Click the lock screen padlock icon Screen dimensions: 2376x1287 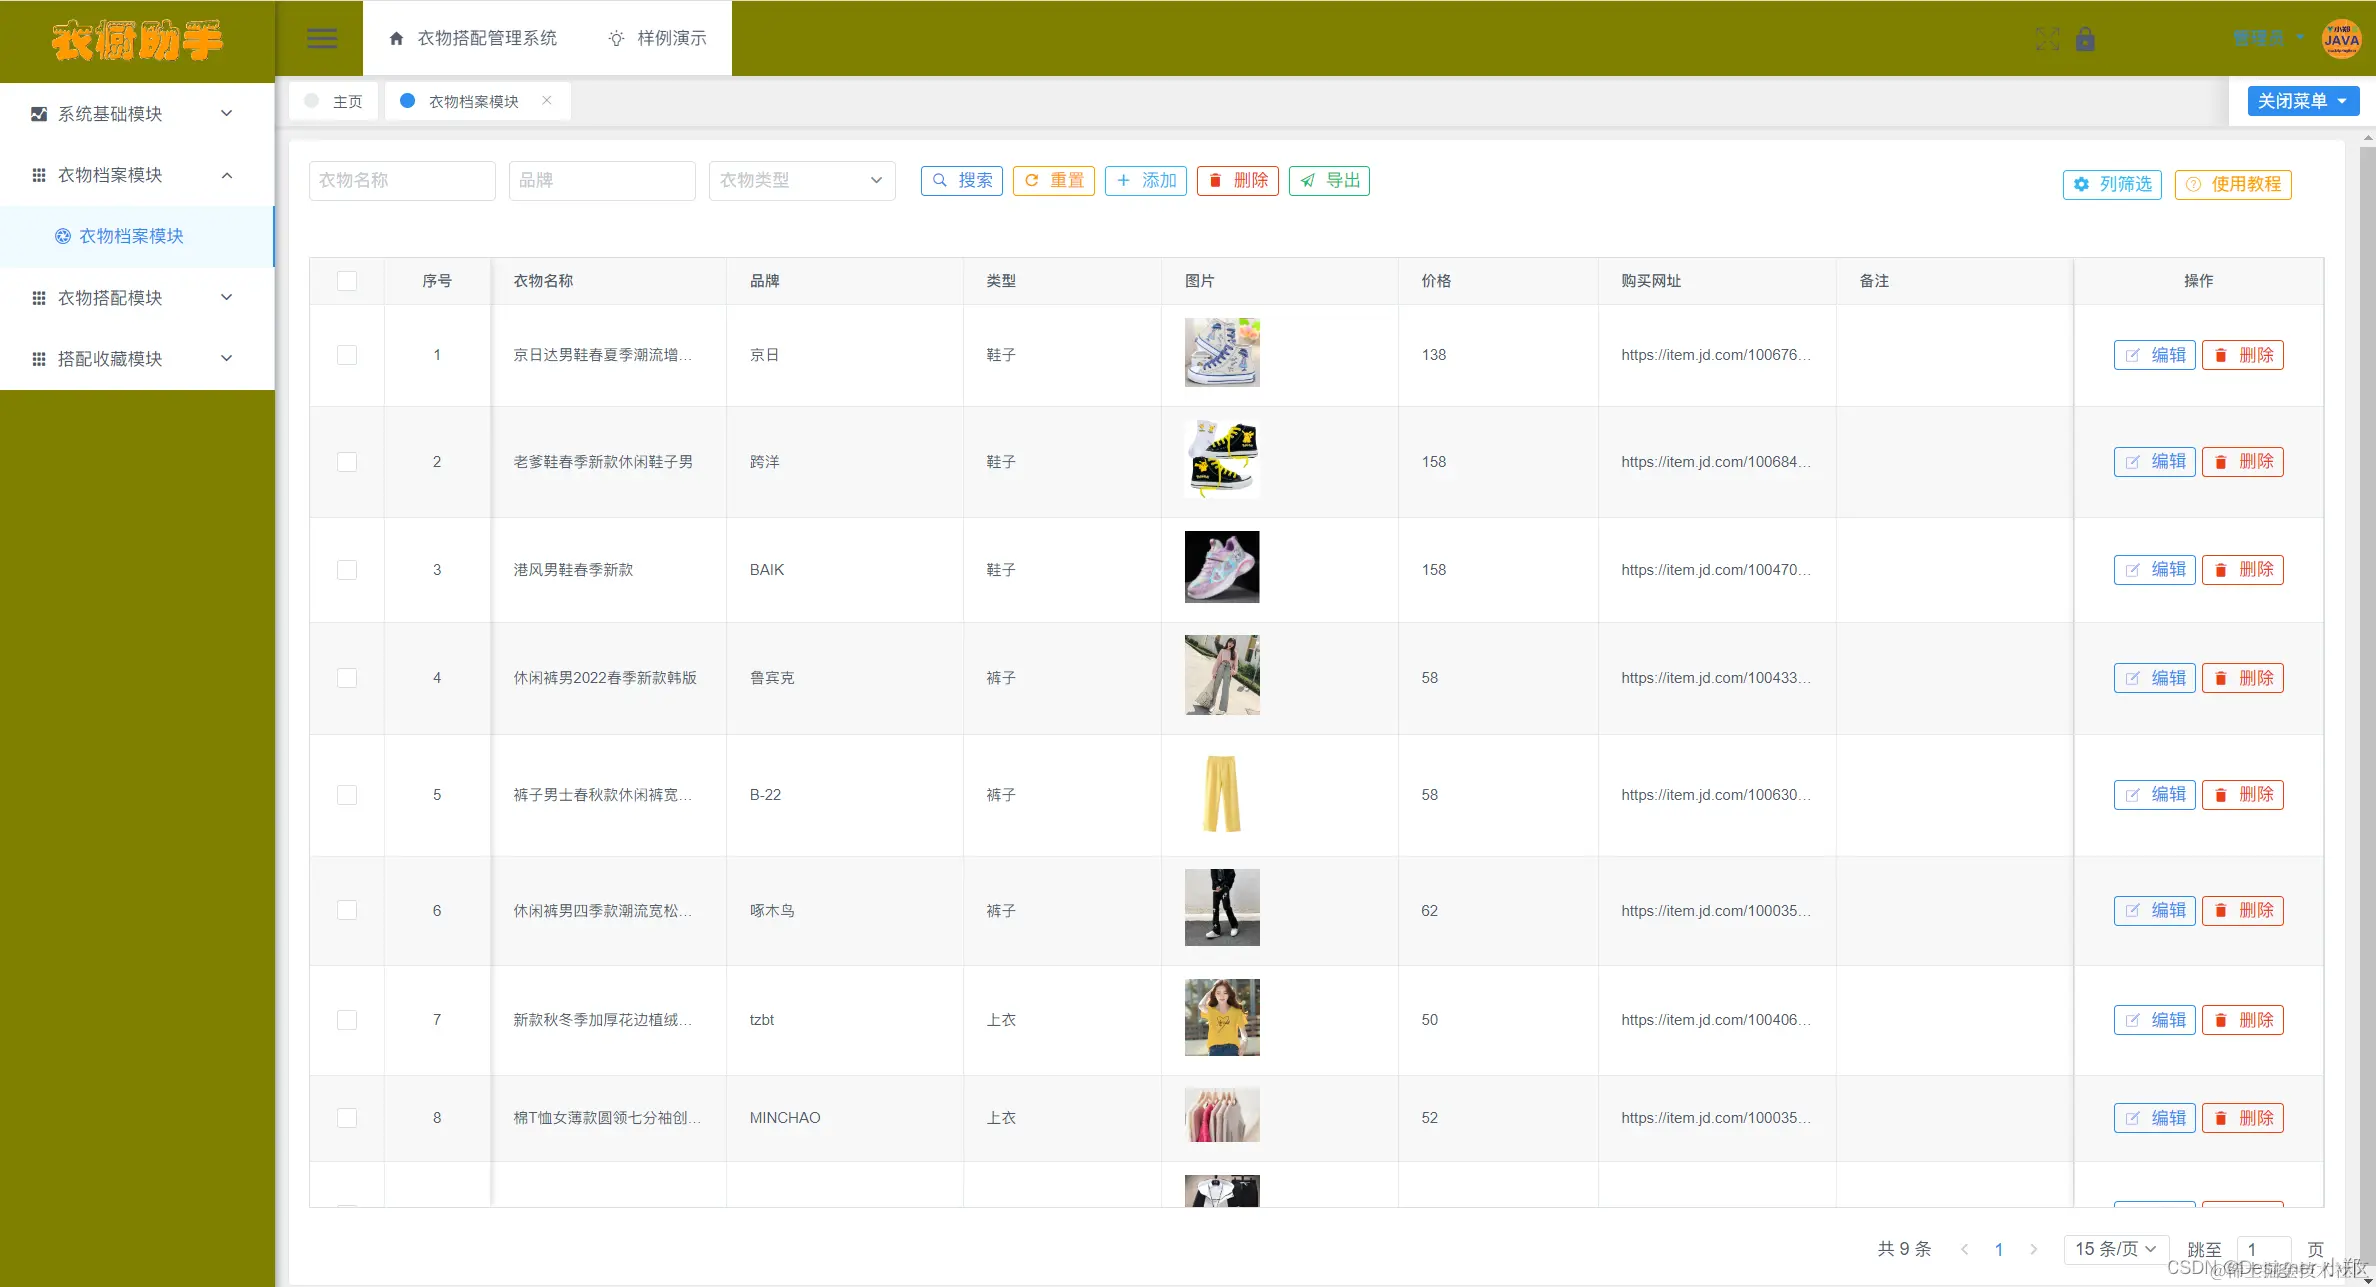(2085, 39)
